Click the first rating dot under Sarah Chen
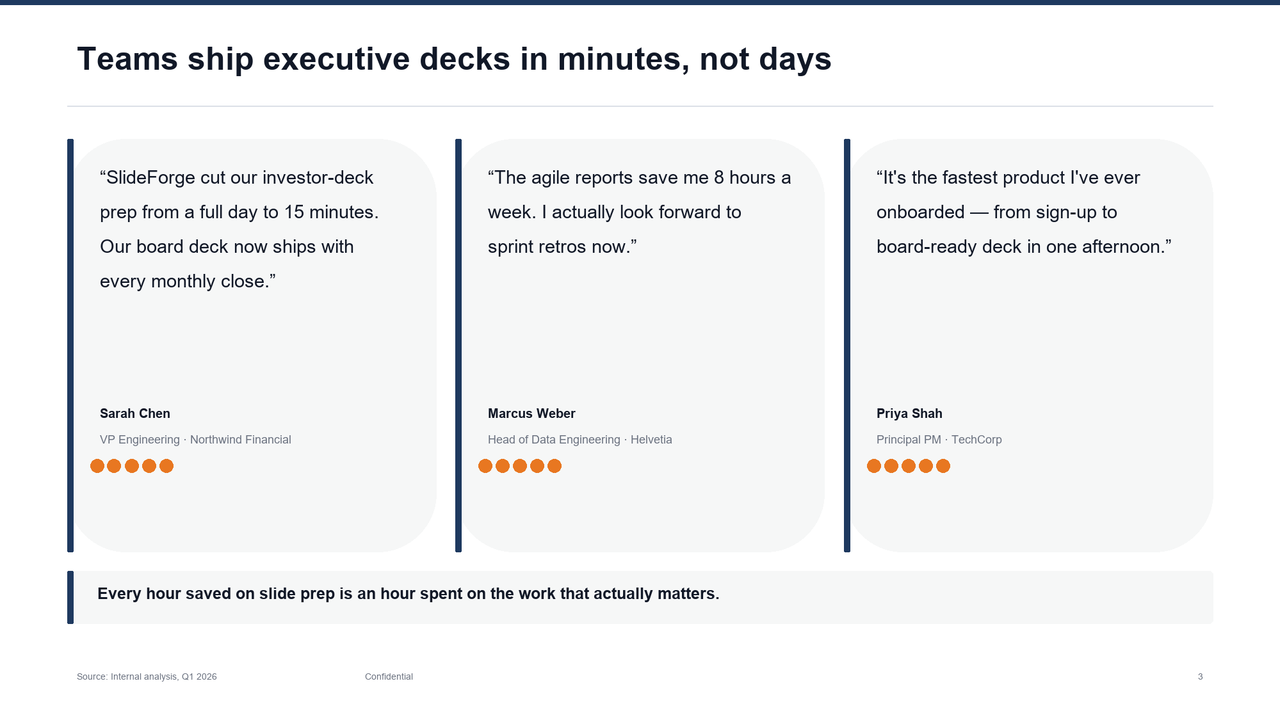Viewport: 1280px width, 720px height. (x=97, y=466)
